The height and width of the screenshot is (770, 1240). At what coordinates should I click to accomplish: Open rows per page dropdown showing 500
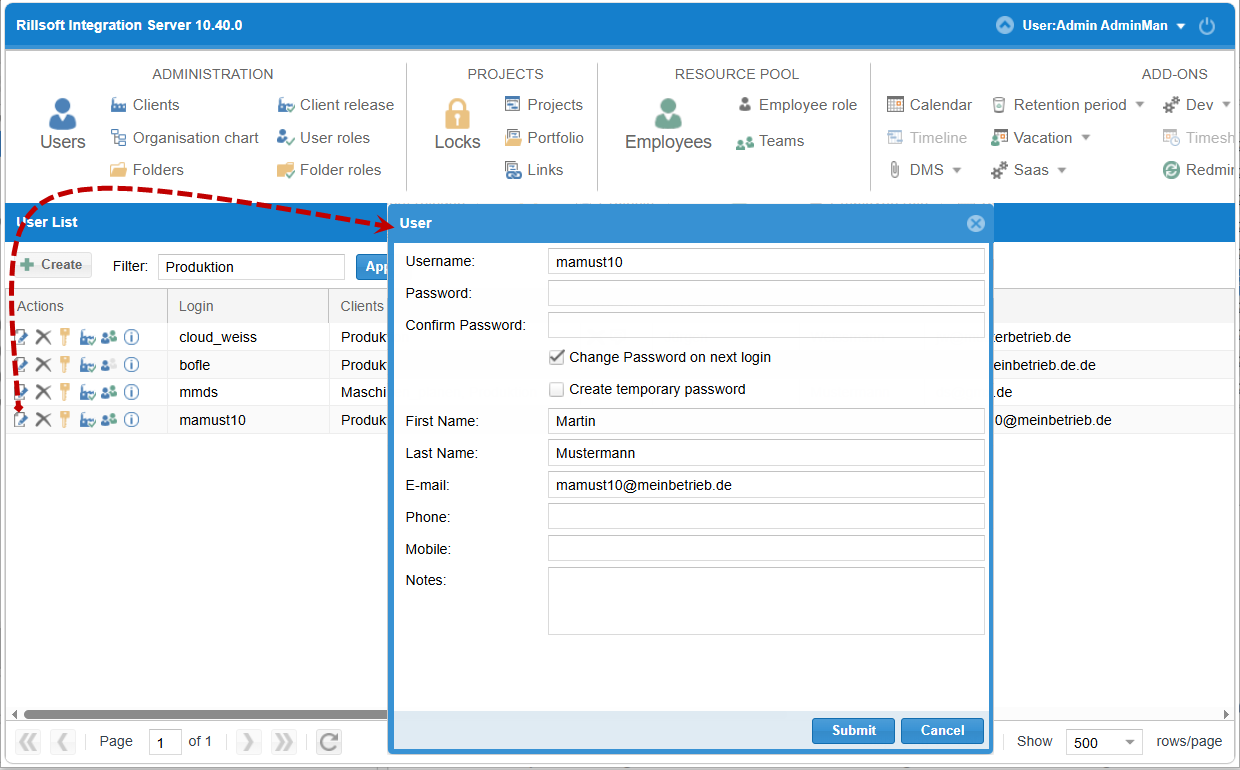point(1104,742)
